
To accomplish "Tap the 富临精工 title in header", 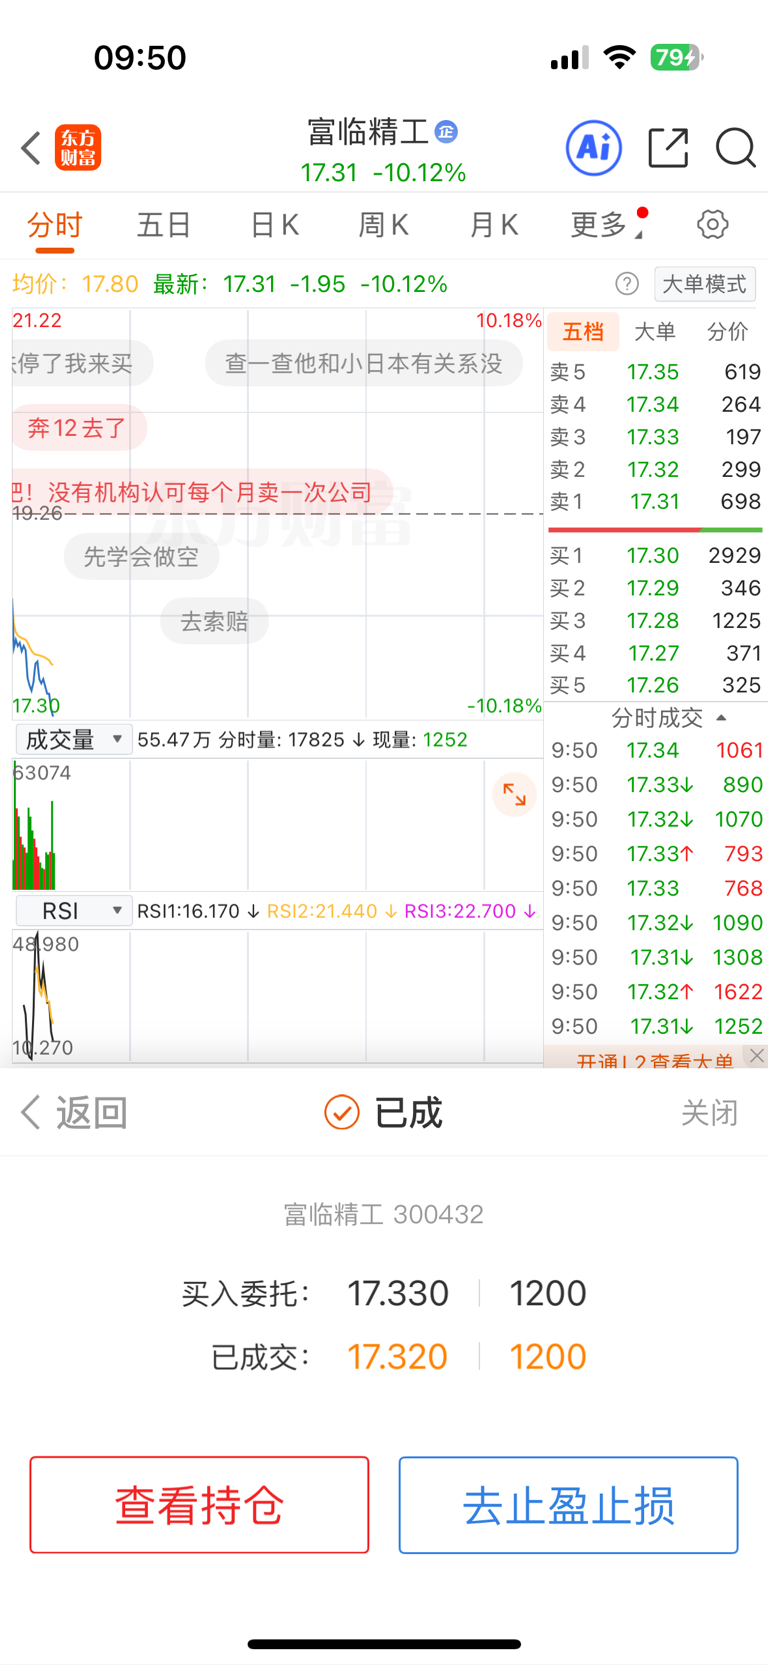I will point(368,132).
